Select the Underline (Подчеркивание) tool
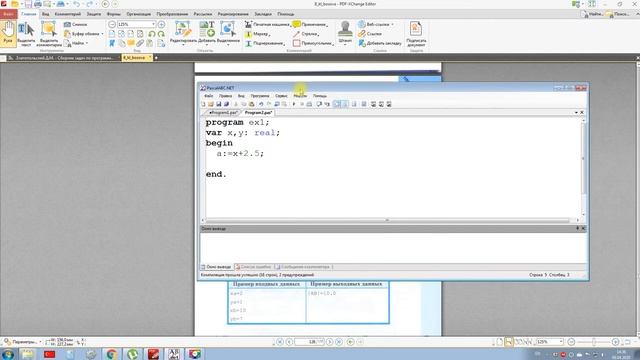The width and height of the screenshot is (640, 360). click(265, 43)
